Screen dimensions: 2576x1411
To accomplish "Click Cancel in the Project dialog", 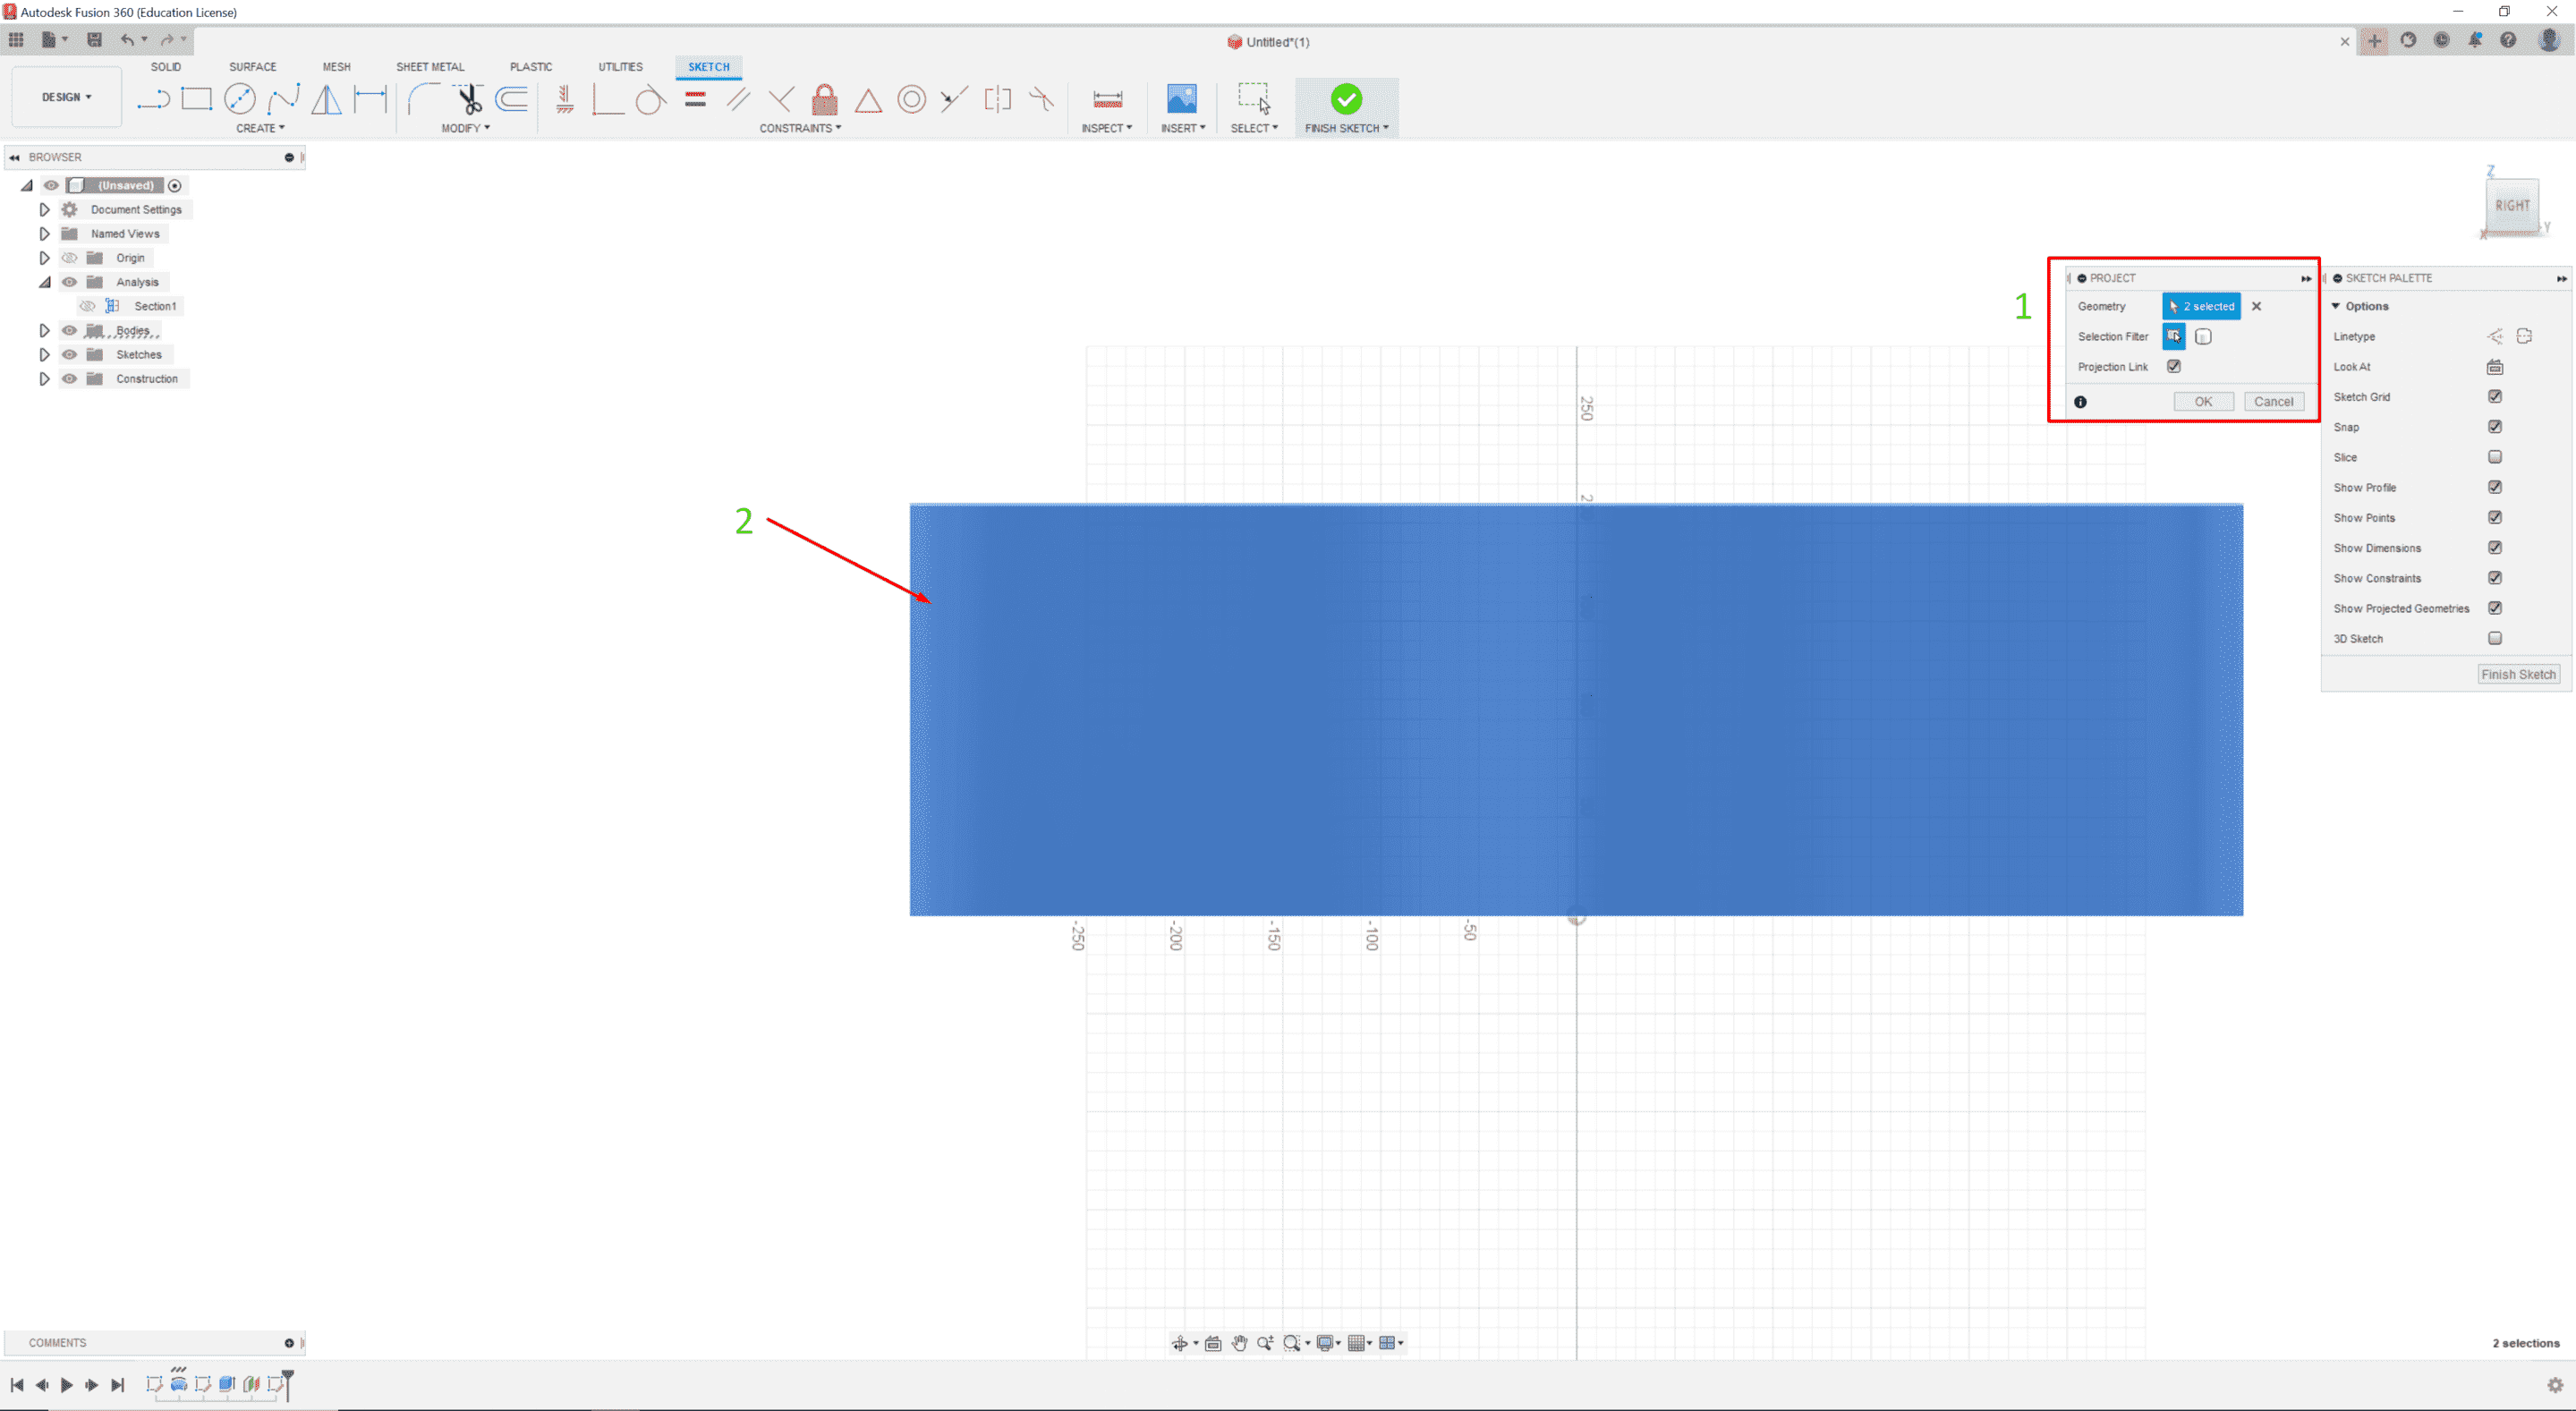I will pyautogui.click(x=2273, y=402).
